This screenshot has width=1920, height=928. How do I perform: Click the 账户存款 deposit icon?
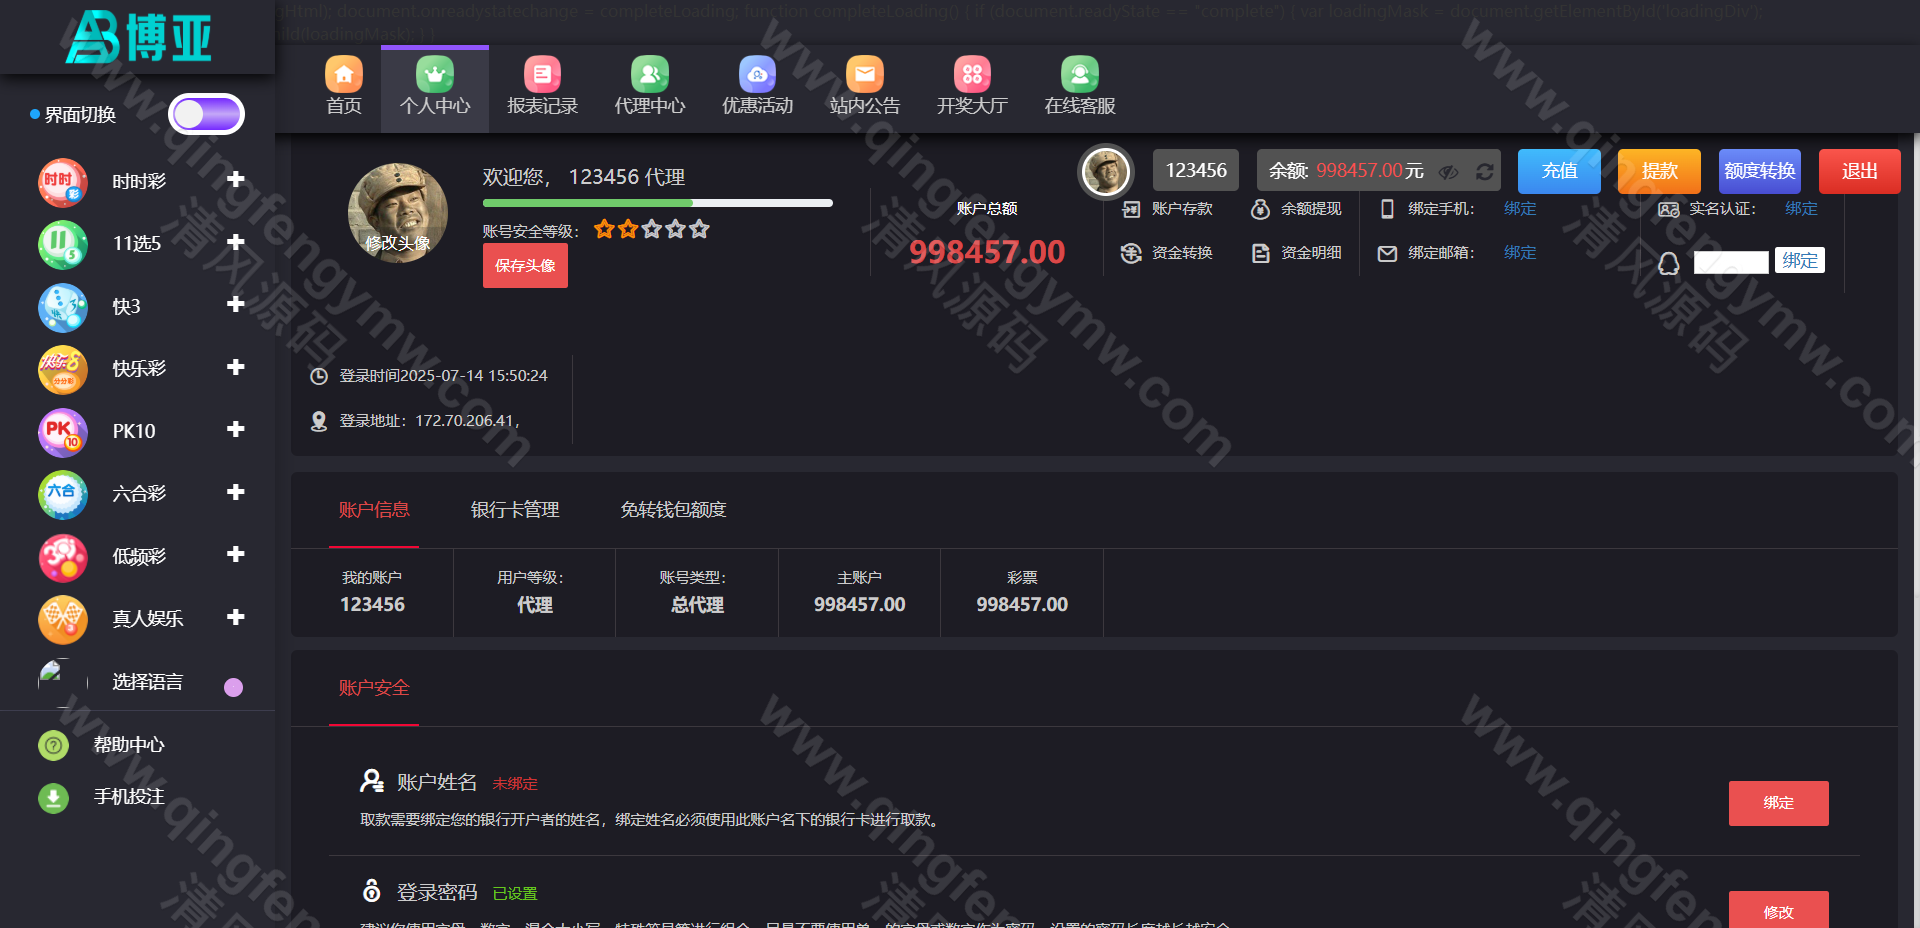click(1131, 209)
